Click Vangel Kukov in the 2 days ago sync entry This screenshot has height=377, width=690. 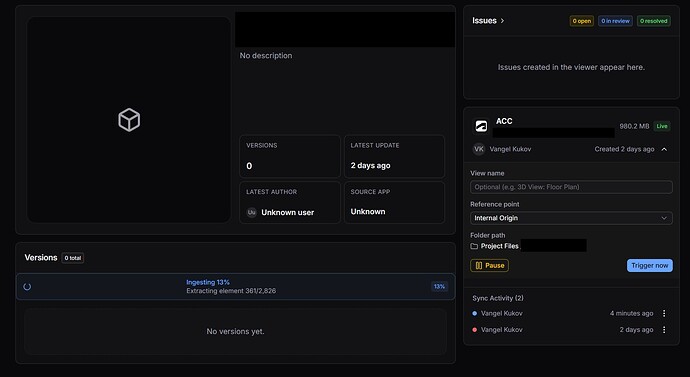pos(502,329)
